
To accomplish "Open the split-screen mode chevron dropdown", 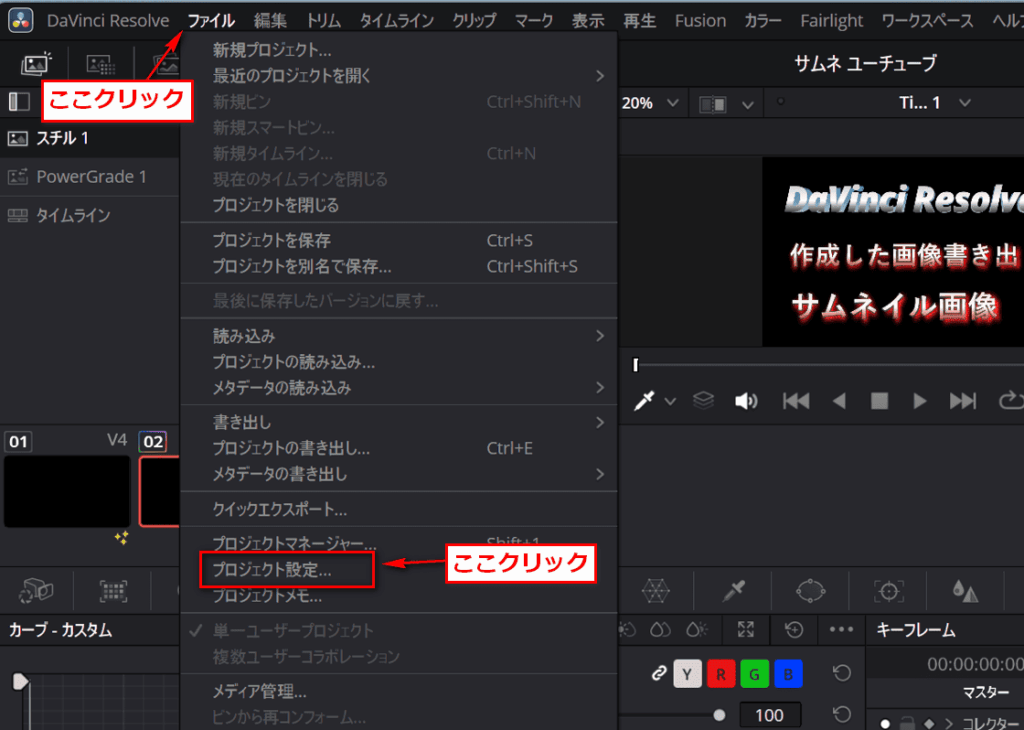I will click(748, 104).
